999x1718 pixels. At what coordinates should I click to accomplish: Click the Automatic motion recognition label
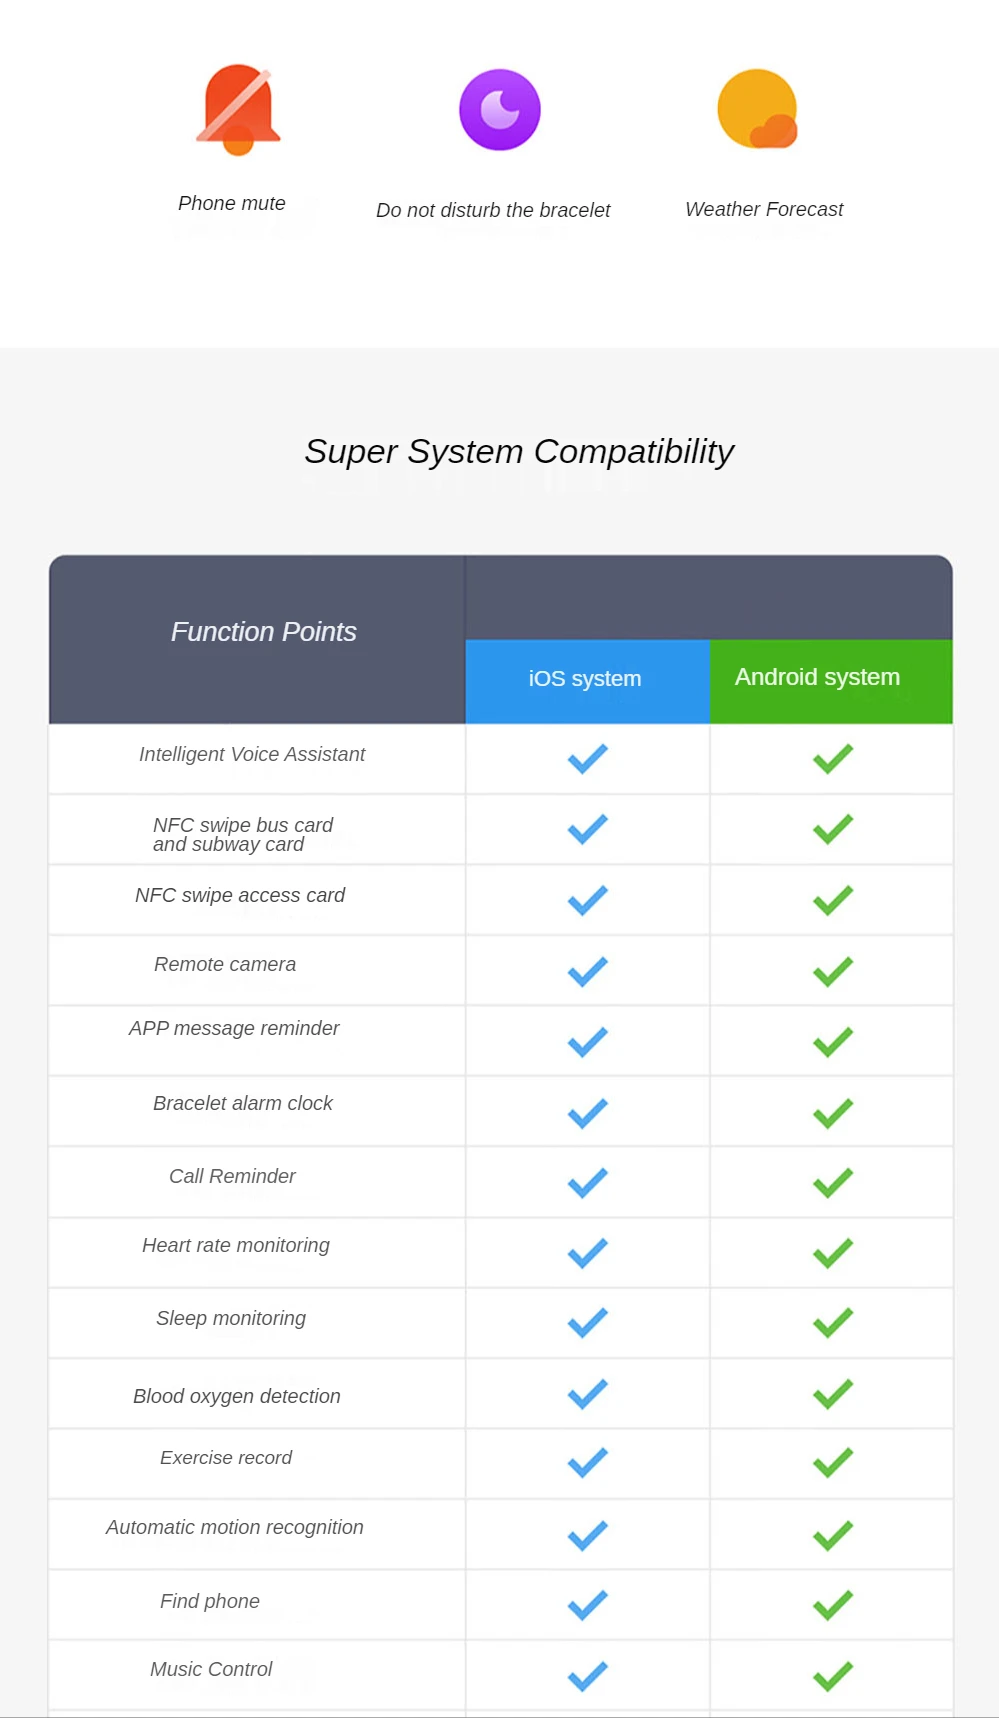235,1528
